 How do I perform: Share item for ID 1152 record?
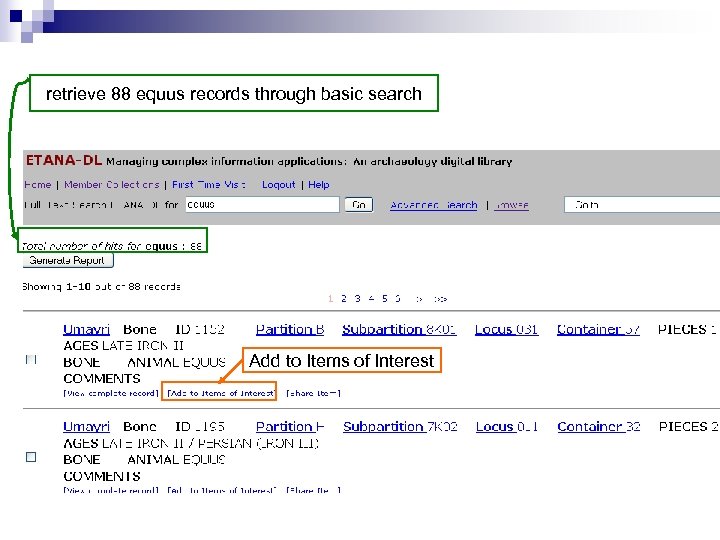click(313, 393)
